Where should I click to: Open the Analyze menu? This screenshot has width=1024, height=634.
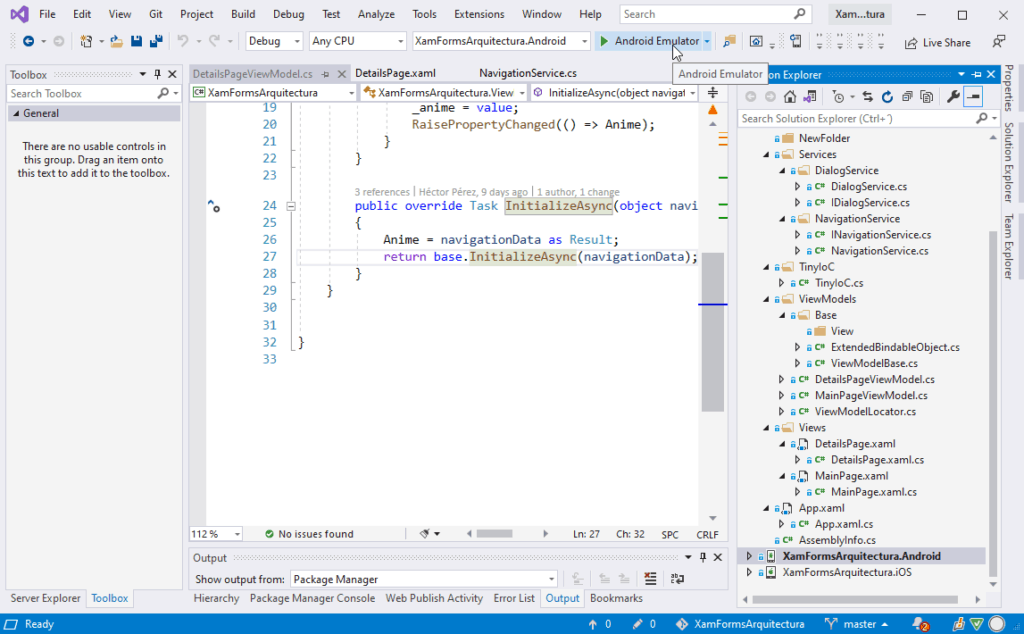click(x=376, y=14)
